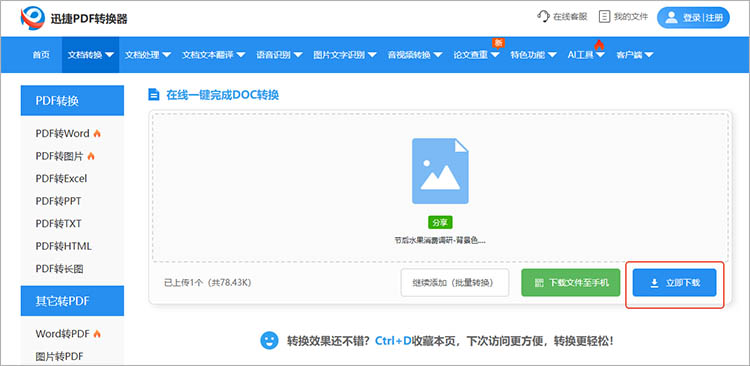
Task: Select PDF转长图 in the sidebar
Action: coord(59,269)
